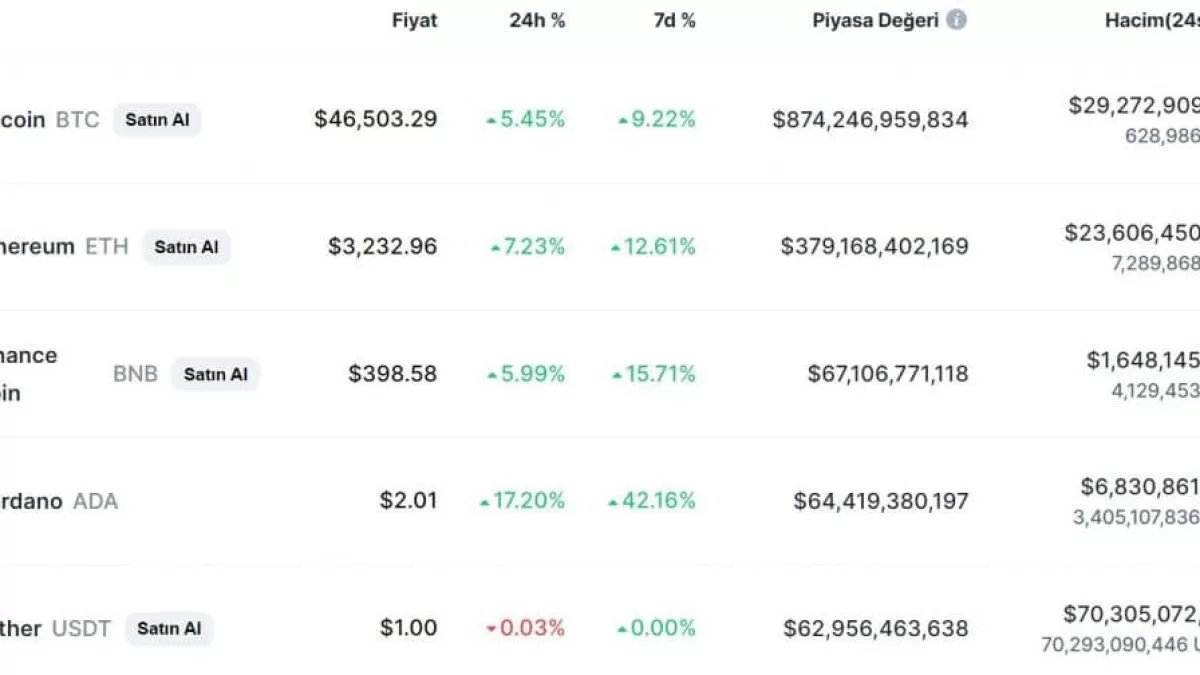Click Satın Al button next to USDT
The image size is (1200, 675).
169,629
